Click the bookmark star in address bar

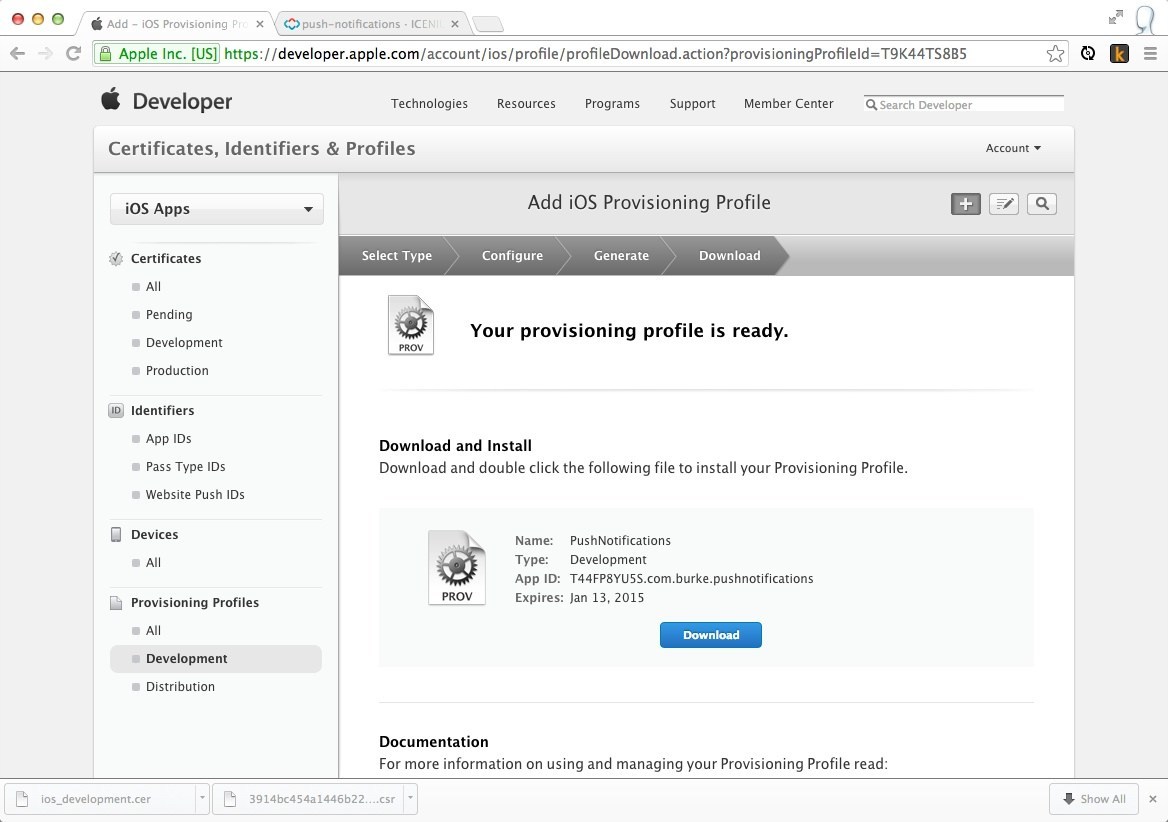(x=1055, y=54)
